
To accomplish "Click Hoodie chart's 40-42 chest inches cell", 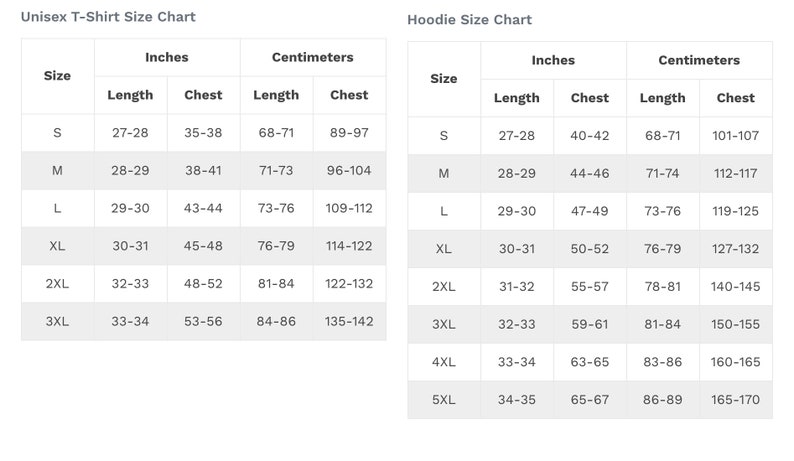I will coord(589,136).
